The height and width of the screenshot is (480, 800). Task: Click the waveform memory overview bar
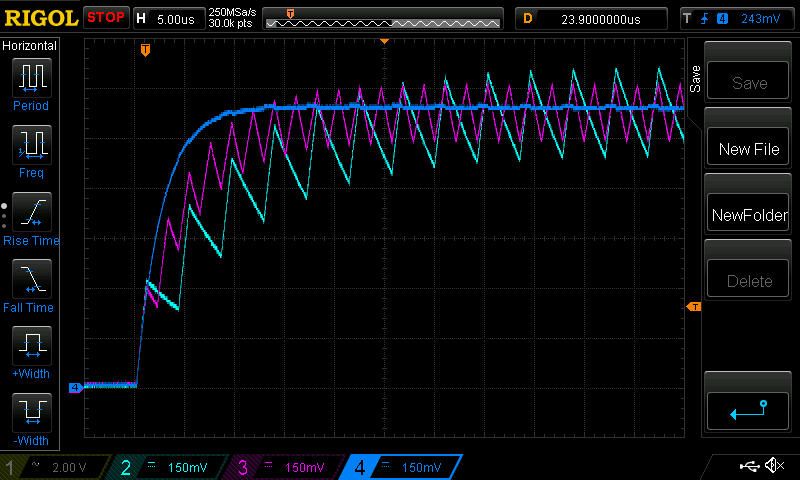pyautogui.click(x=383, y=19)
